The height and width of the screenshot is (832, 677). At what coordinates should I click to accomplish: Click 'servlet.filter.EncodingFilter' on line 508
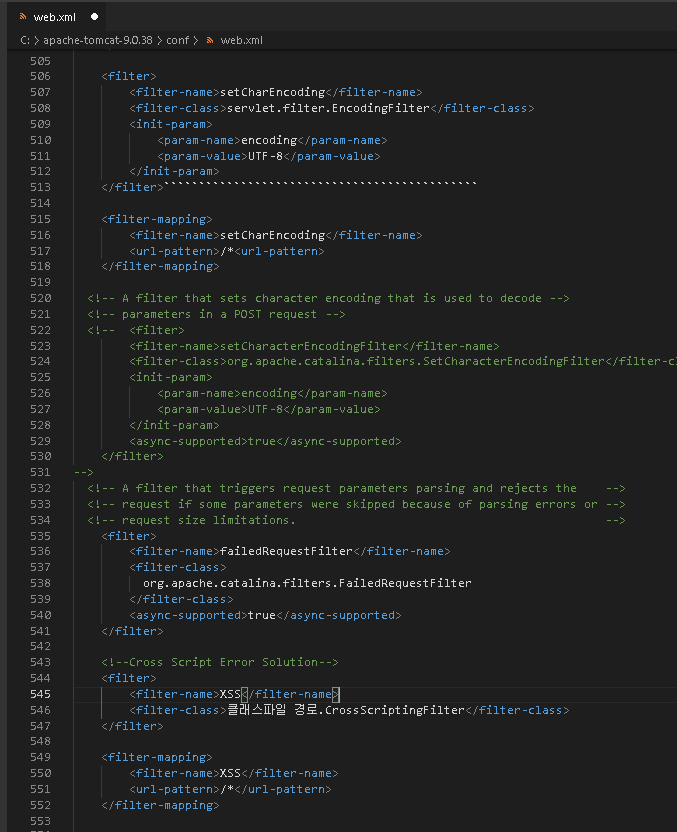tap(328, 108)
